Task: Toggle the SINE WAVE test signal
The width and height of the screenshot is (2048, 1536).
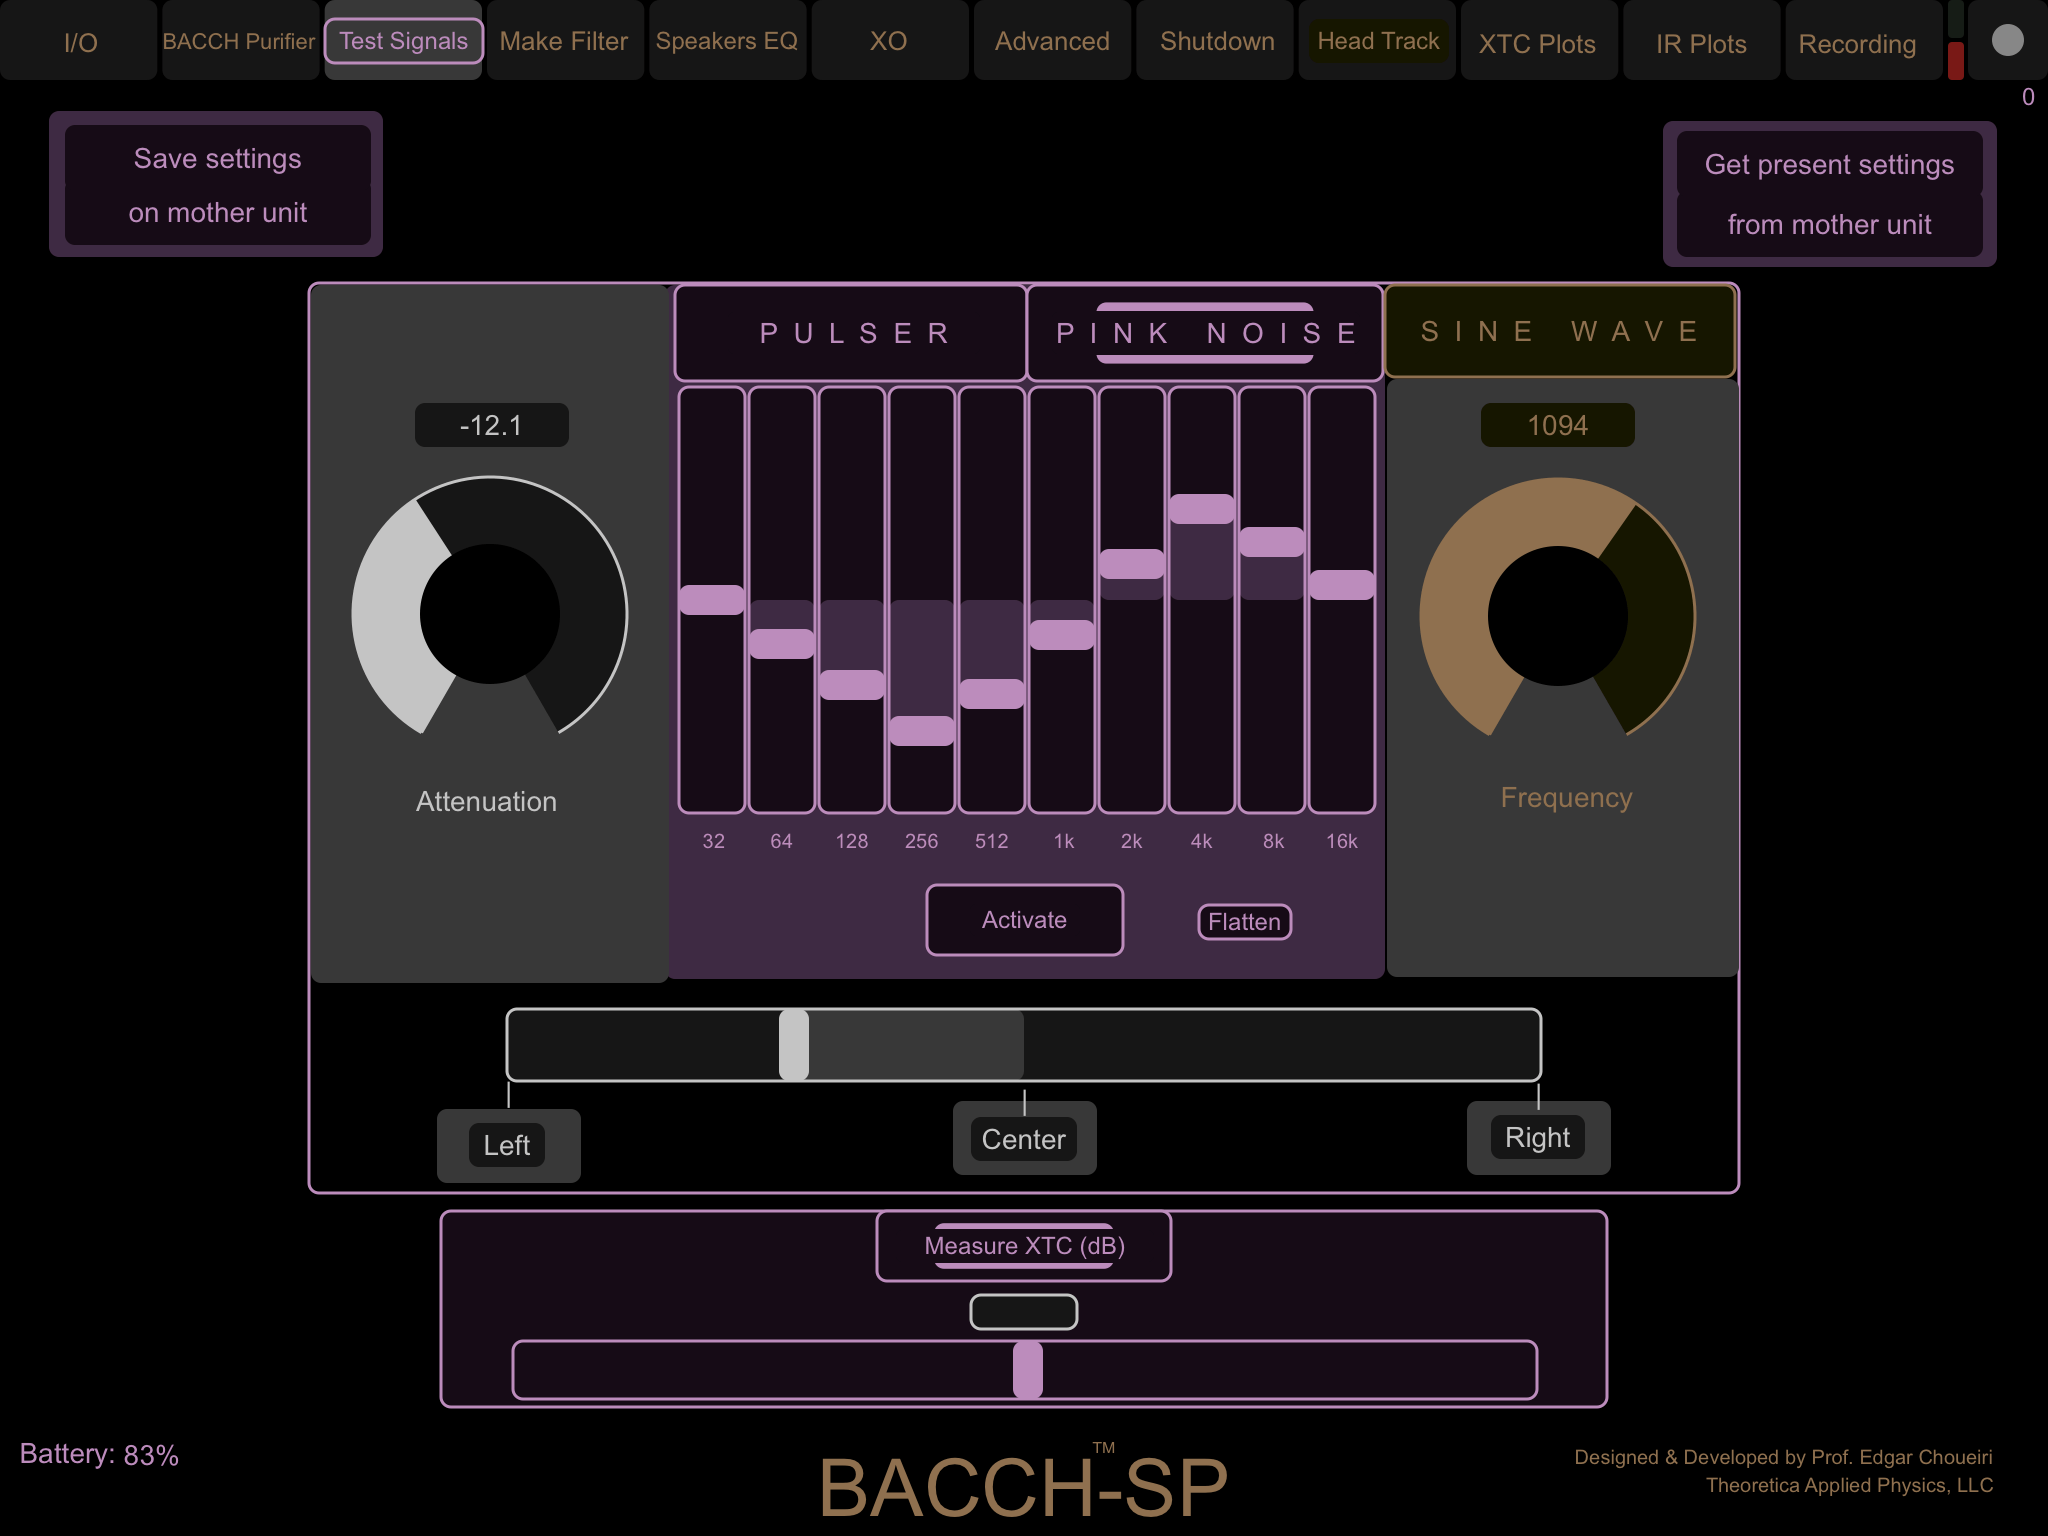Action: 1559,331
